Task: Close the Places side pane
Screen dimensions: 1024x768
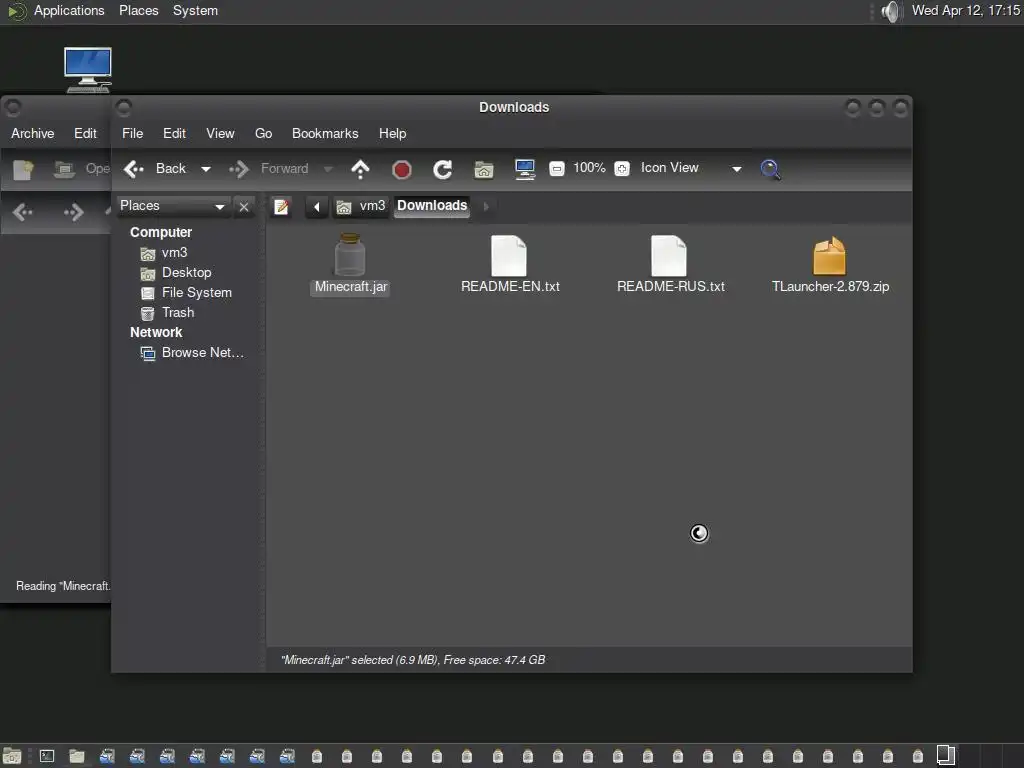Action: pos(244,207)
